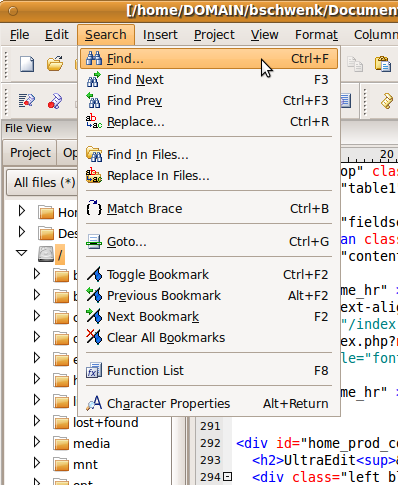Image resolution: width=398 pixels, height=485 pixels.
Task: Open the All files (*) filter dropdown
Action: (x=43, y=183)
